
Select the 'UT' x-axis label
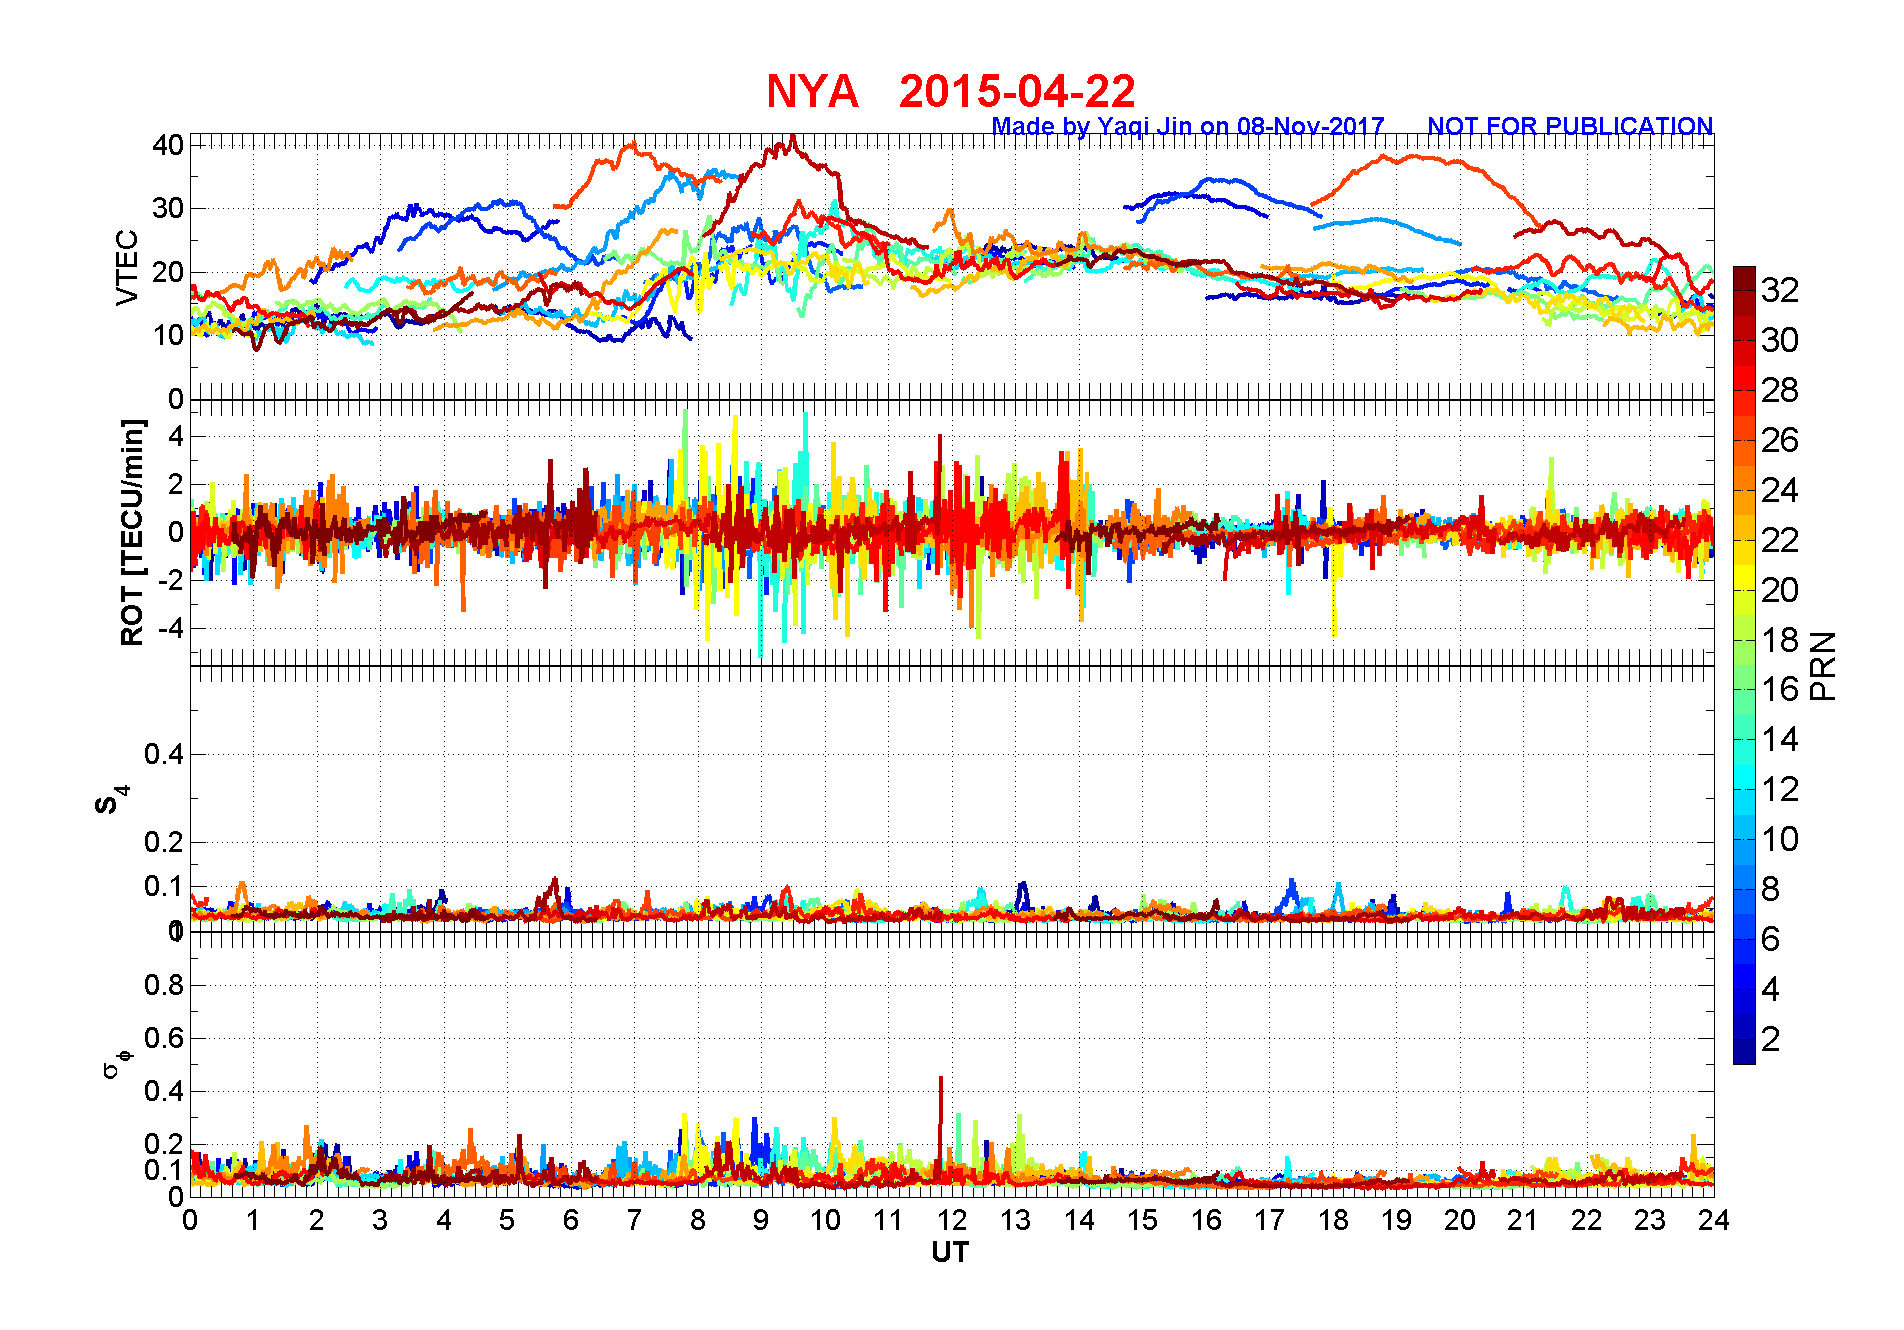[950, 1252]
